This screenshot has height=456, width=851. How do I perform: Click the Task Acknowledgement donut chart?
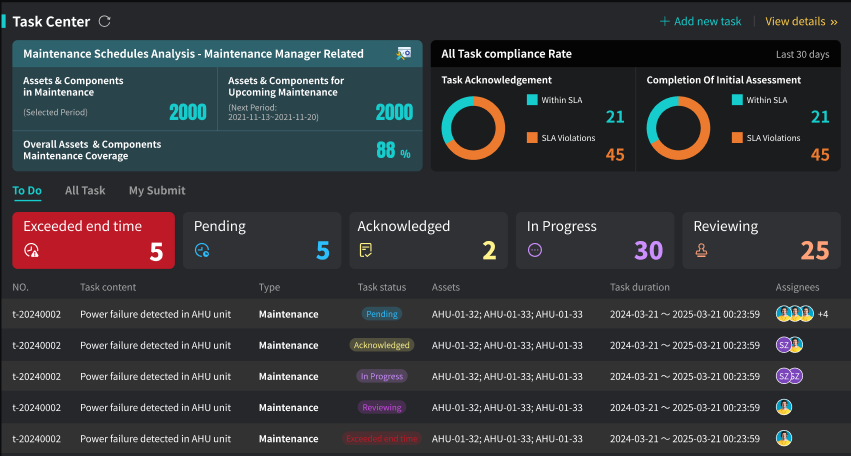tap(476, 127)
